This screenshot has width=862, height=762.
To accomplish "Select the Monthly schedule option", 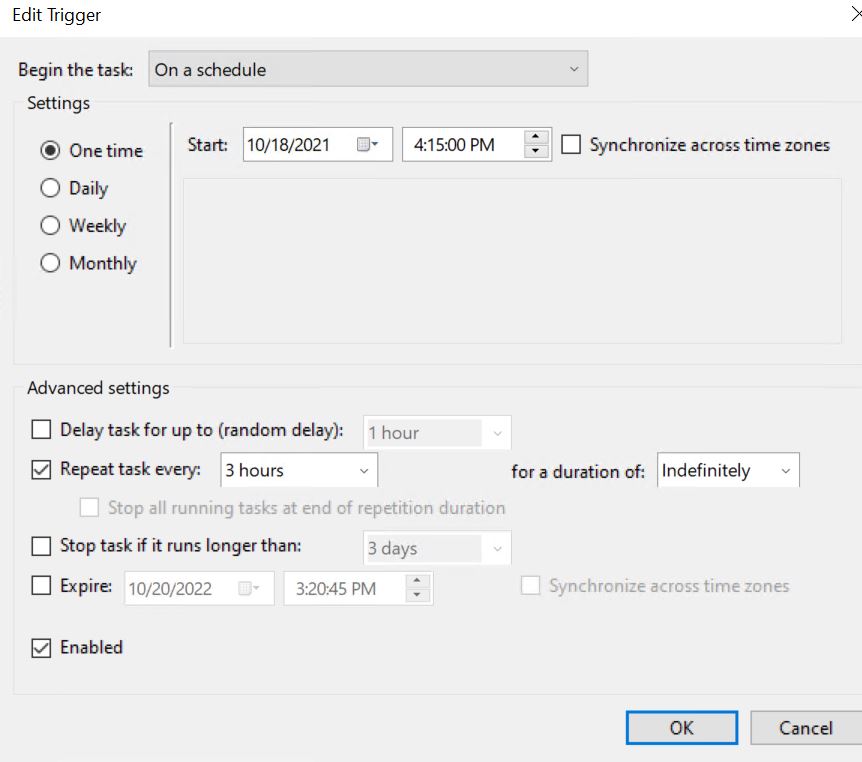I will pos(50,263).
